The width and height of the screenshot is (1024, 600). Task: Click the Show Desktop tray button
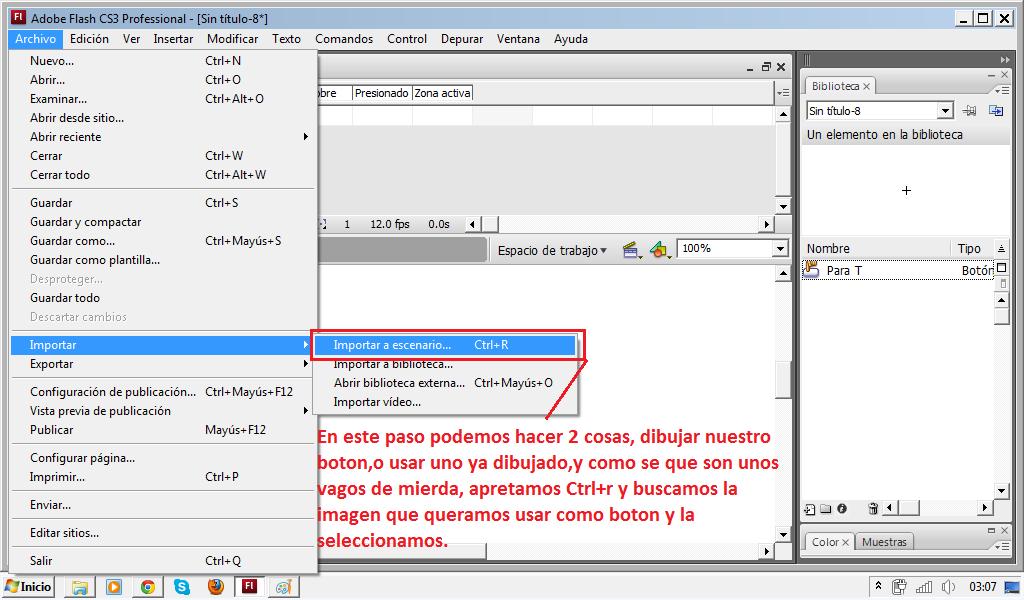[1013, 587]
